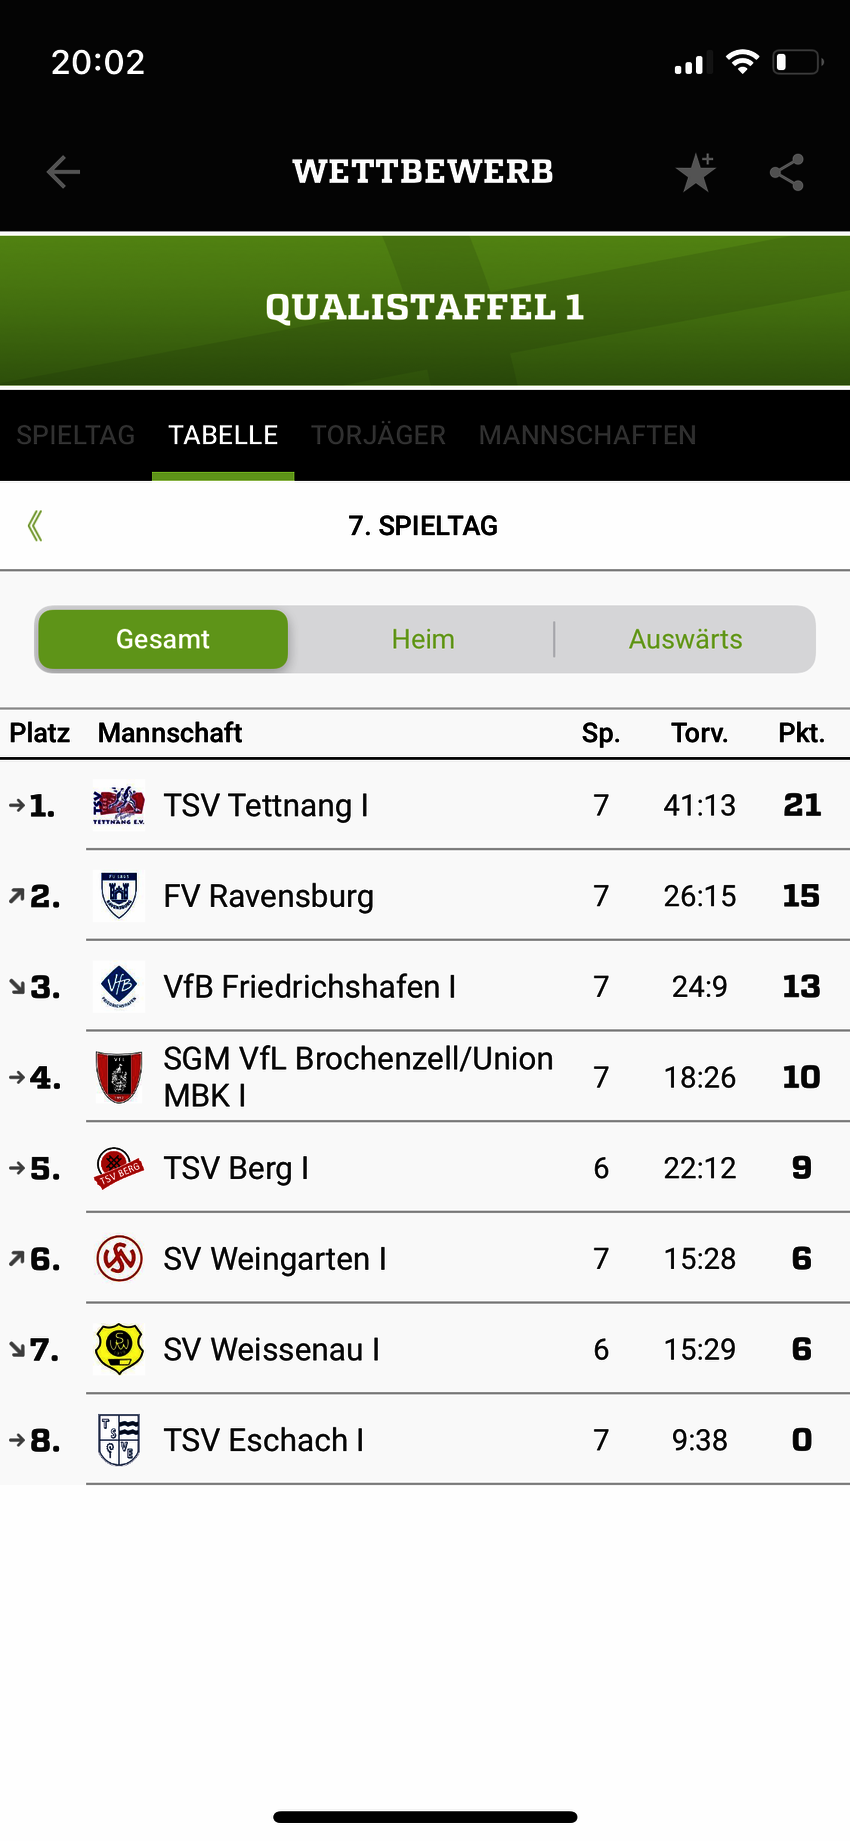Switch table to Heim view
This screenshot has height=1841, width=850.
[x=423, y=640]
